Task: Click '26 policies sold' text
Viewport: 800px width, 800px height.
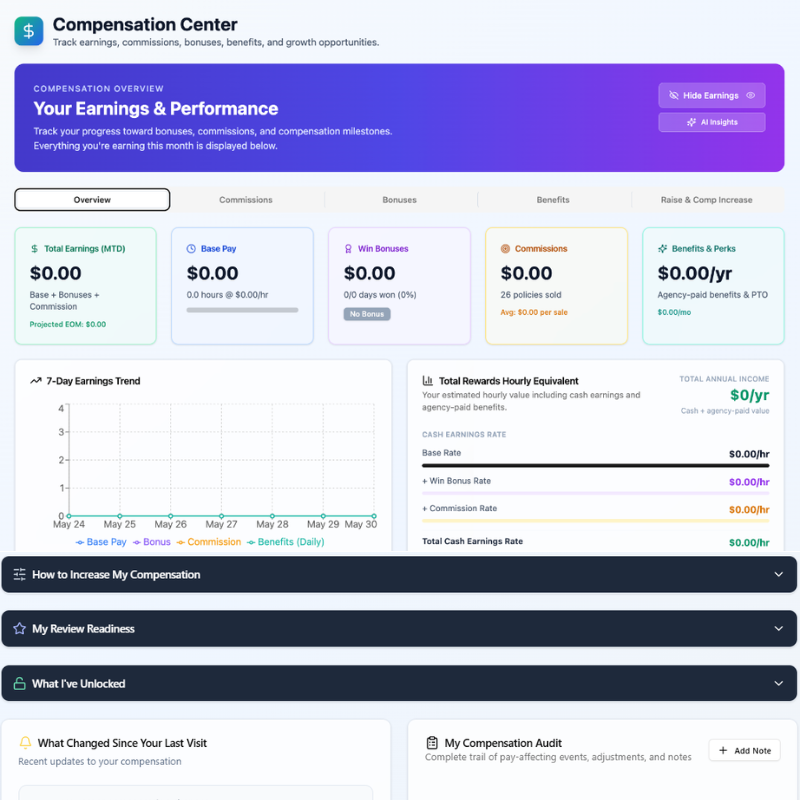Action: [531, 295]
